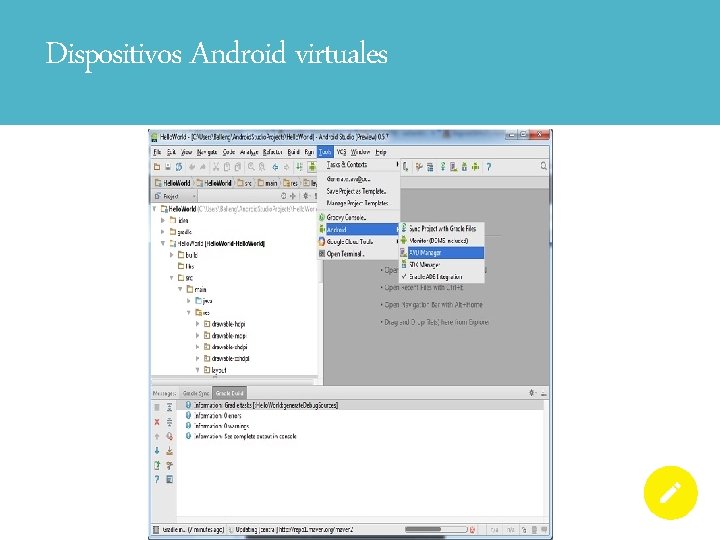This screenshot has width=720, height=540.
Task: Click the Save All disk icon in the toolbar
Action: tap(168, 167)
